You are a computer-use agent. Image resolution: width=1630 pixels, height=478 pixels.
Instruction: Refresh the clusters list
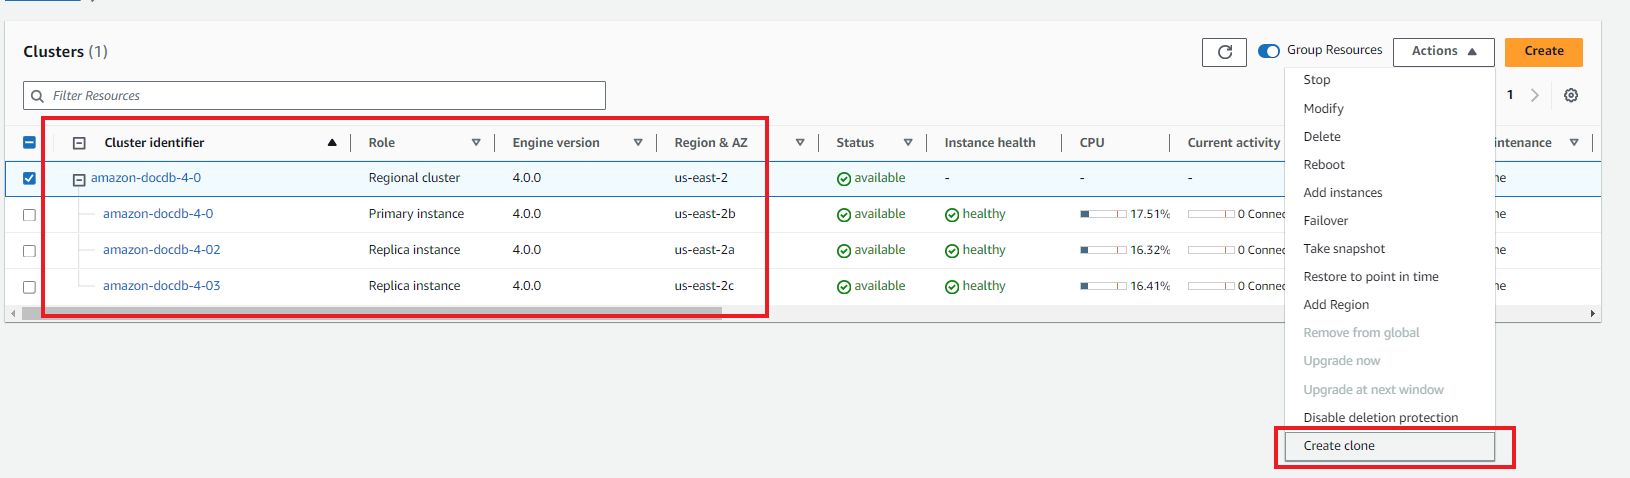coord(1224,52)
